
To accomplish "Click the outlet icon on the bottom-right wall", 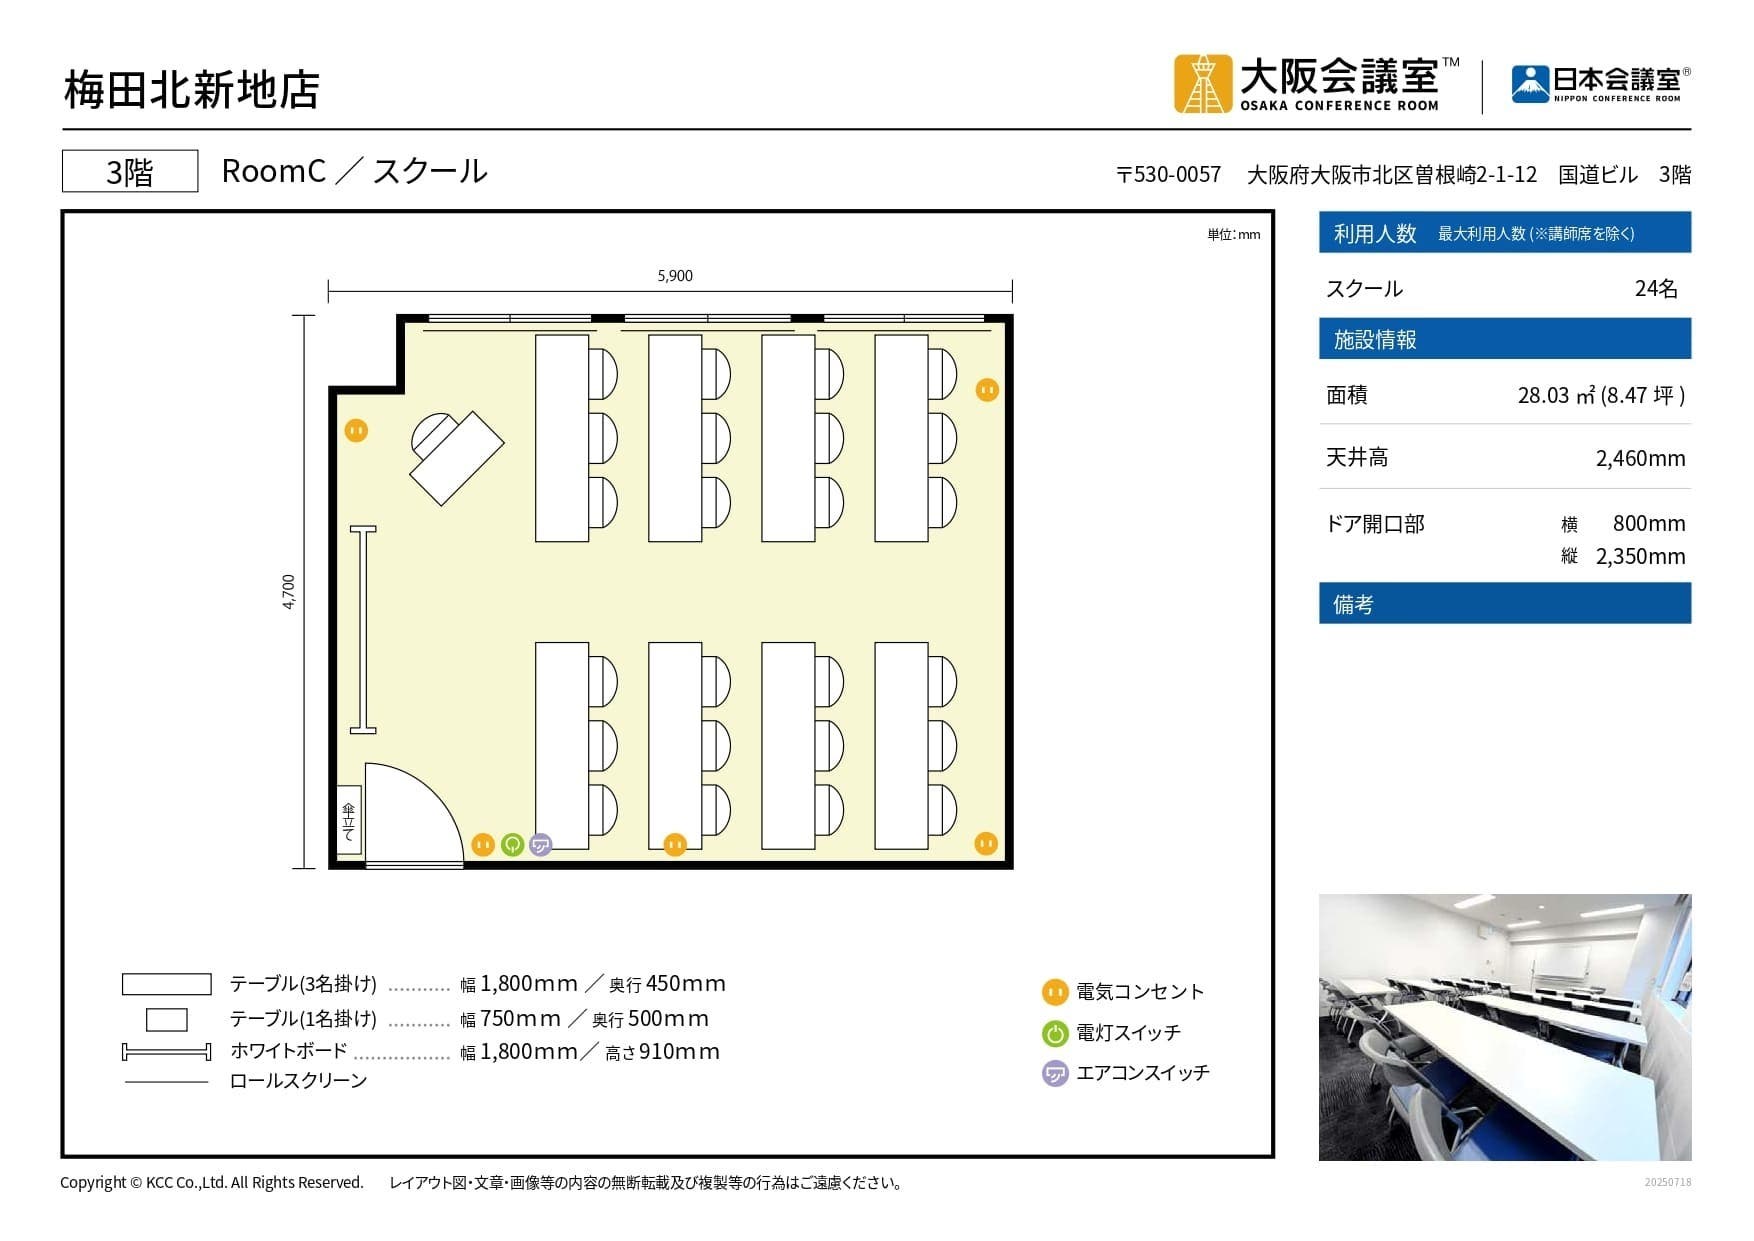I will [985, 845].
